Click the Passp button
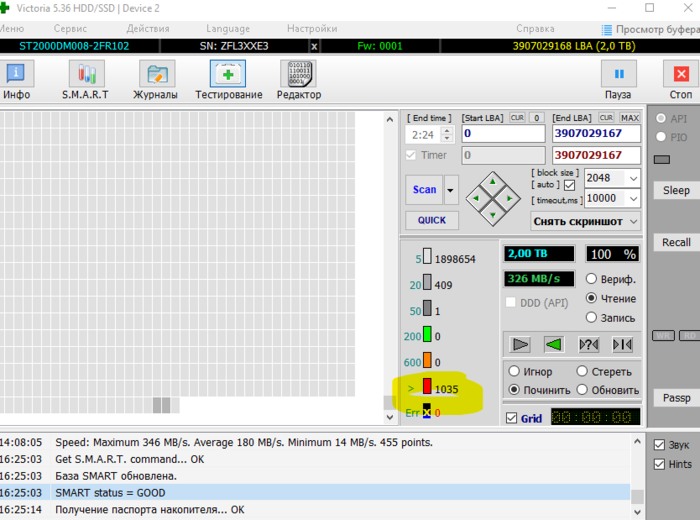The width and height of the screenshot is (700, 520). click(676, 398)
